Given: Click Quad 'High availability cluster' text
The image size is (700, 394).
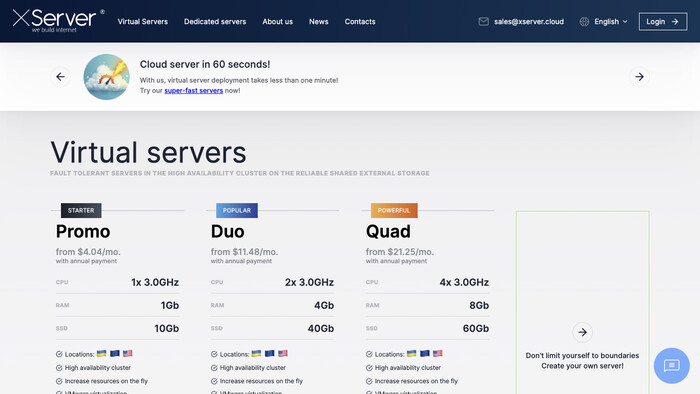Looking at the screenshot, I should 408,368.
